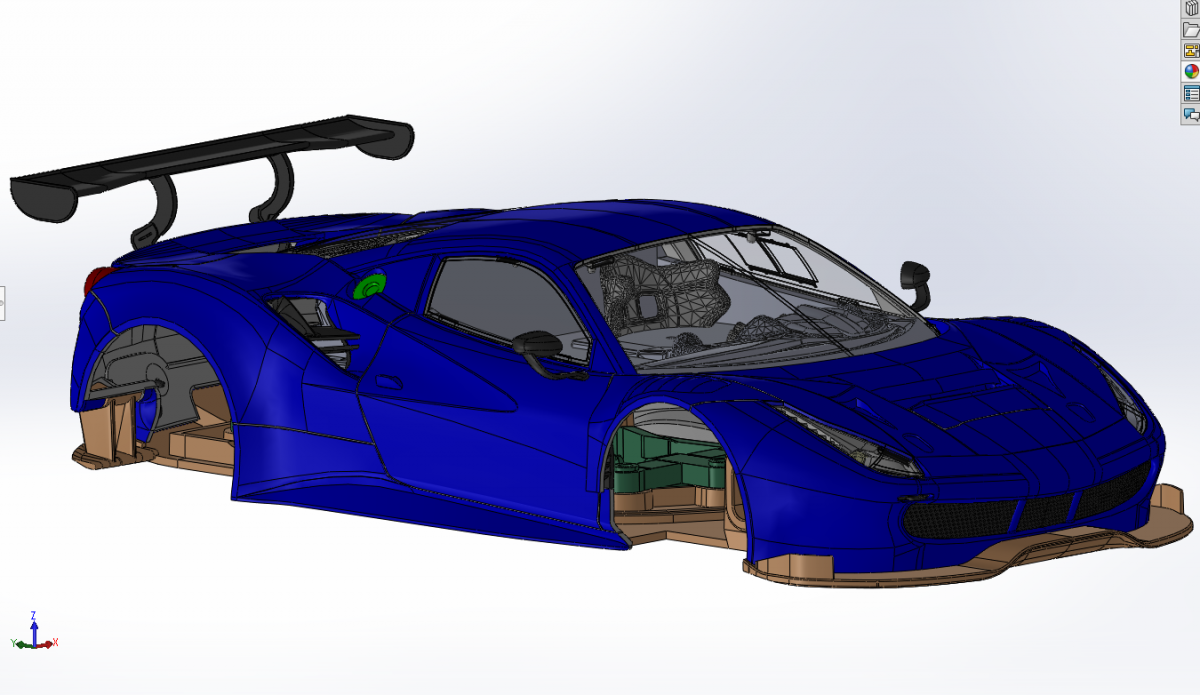This screenshot has width=1200, height=695.
Task: Expand the collapsed panel handle on left edge
Action: click(2, 302)
